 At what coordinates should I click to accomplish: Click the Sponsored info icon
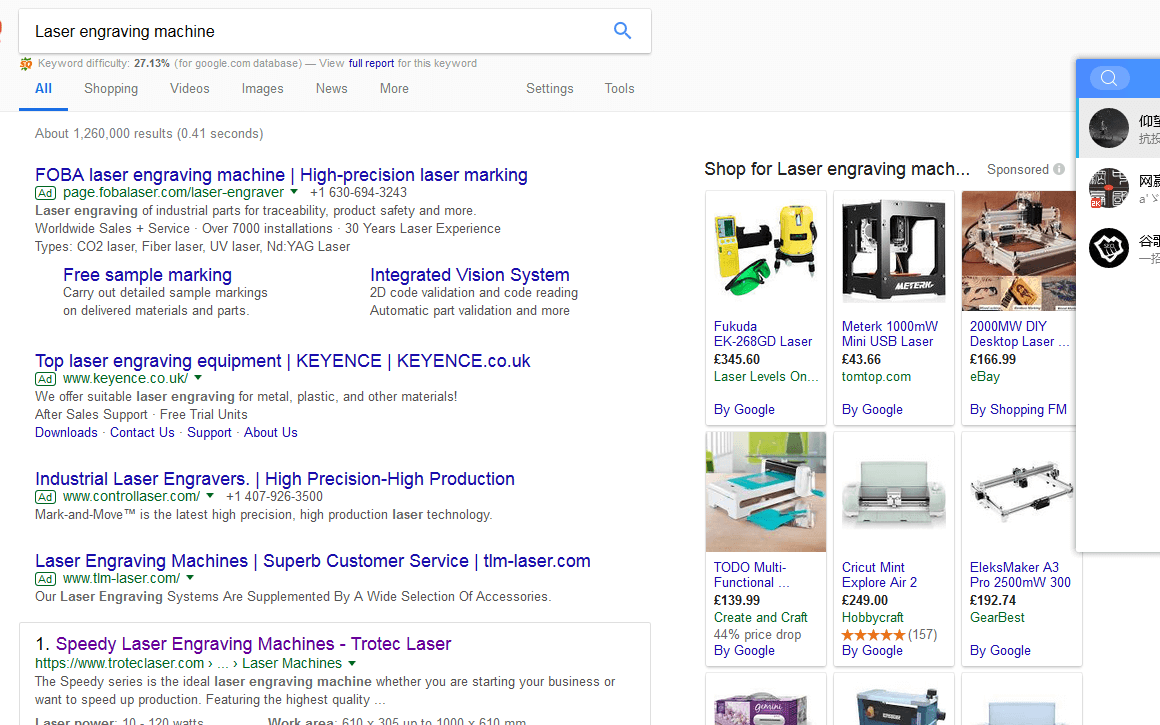coord(1059,169)
